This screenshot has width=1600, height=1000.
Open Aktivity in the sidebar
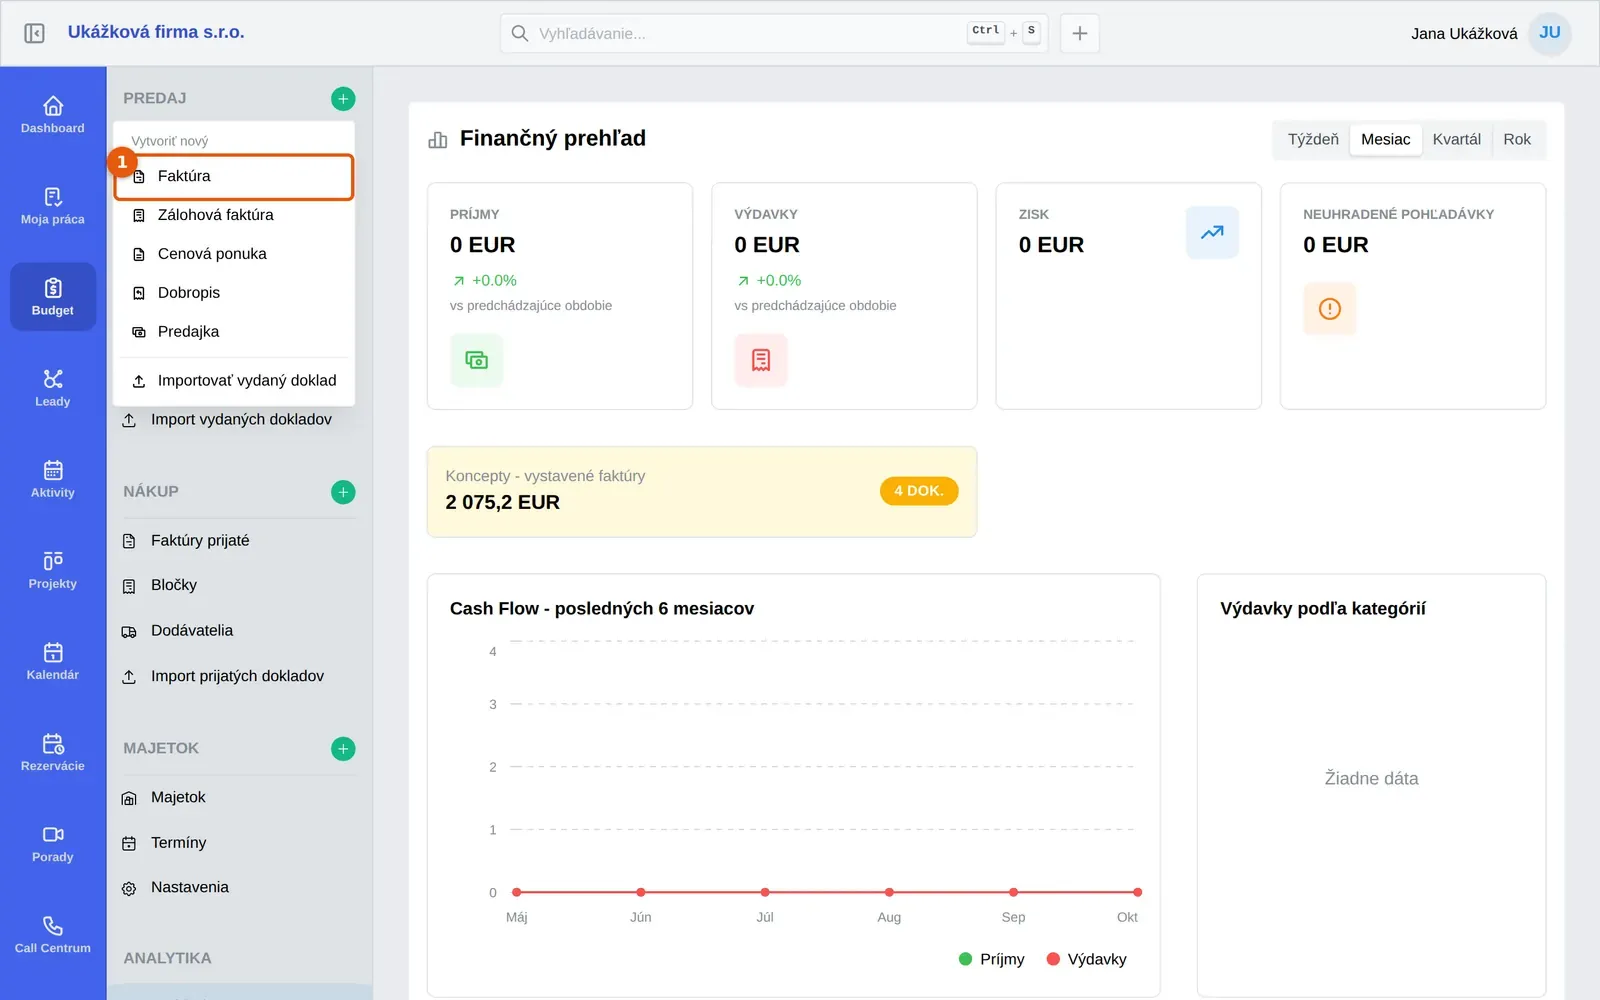click(x=53, y=479)
